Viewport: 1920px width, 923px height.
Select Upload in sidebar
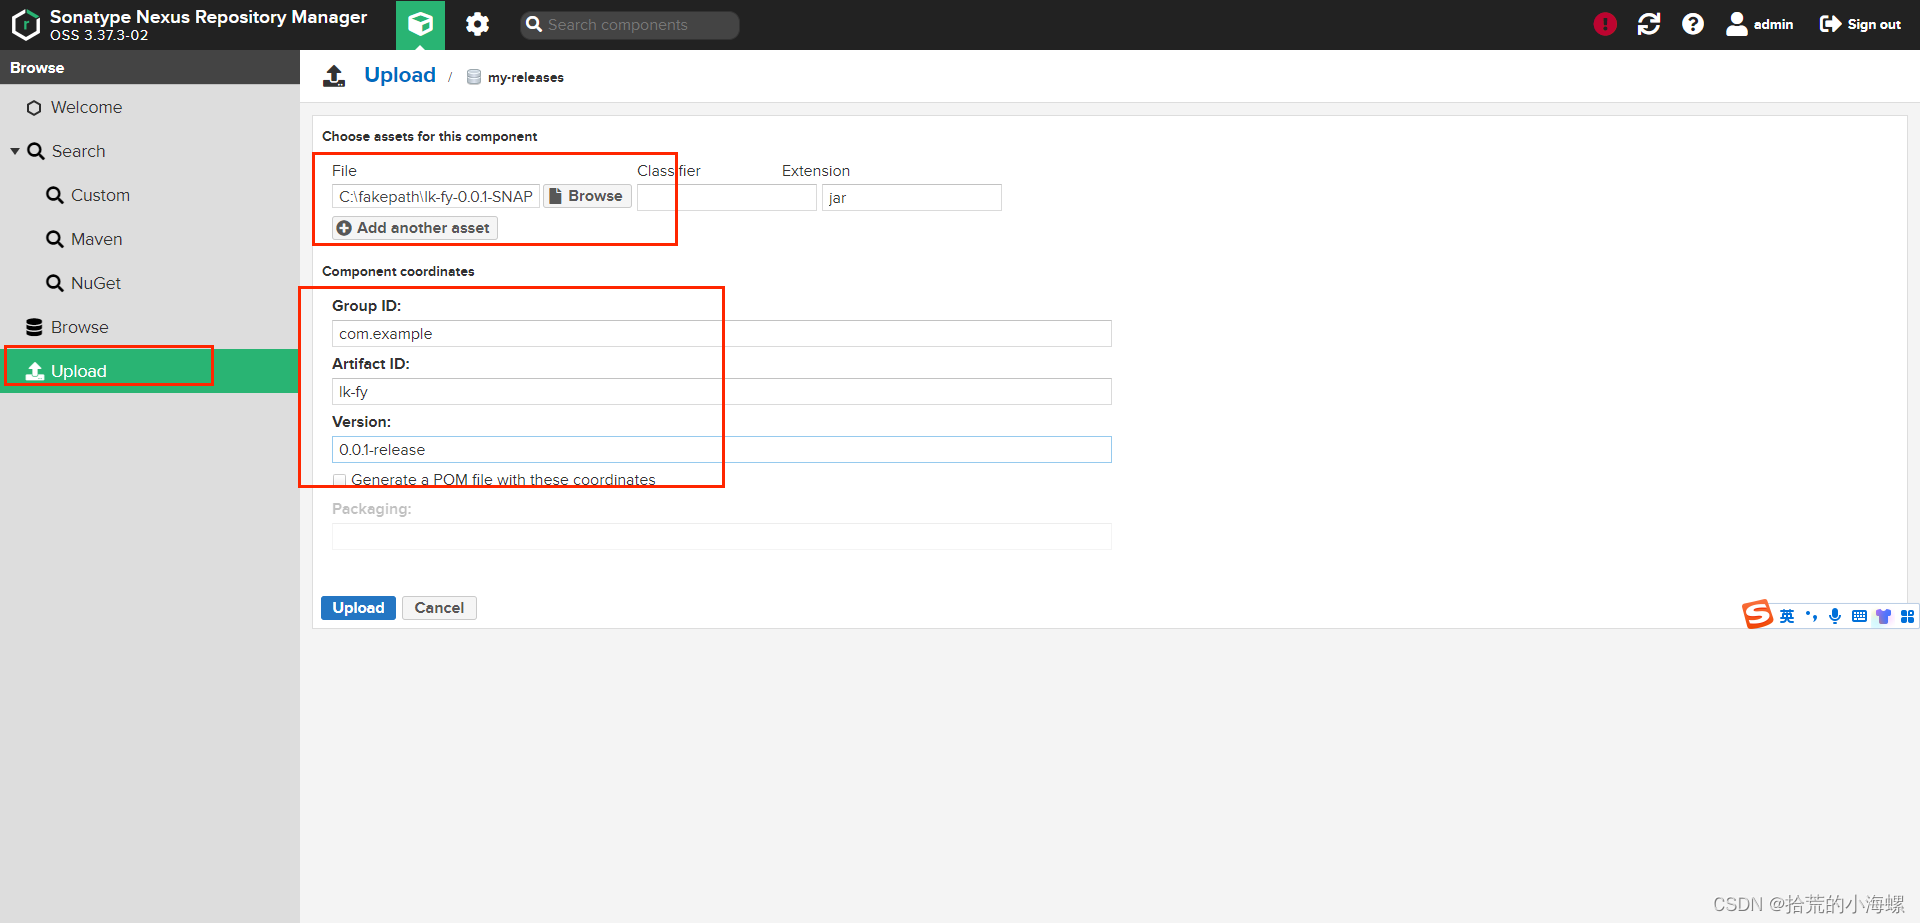[x=150, y=371]
